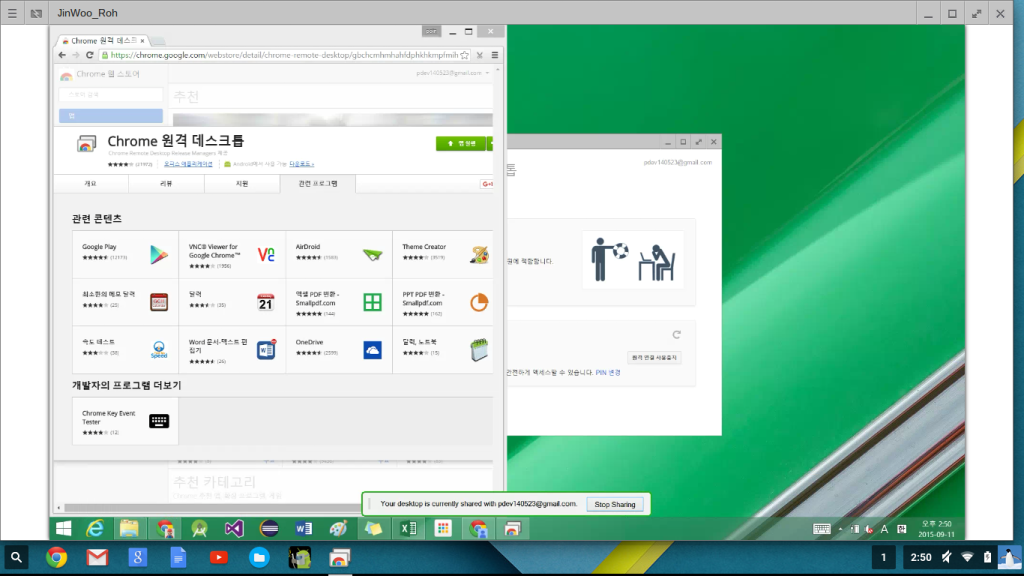Viewport: 1024px width, 576px height.
Task: Click the 오피스 애플리케이션 category link
Action: pos(188,164)
